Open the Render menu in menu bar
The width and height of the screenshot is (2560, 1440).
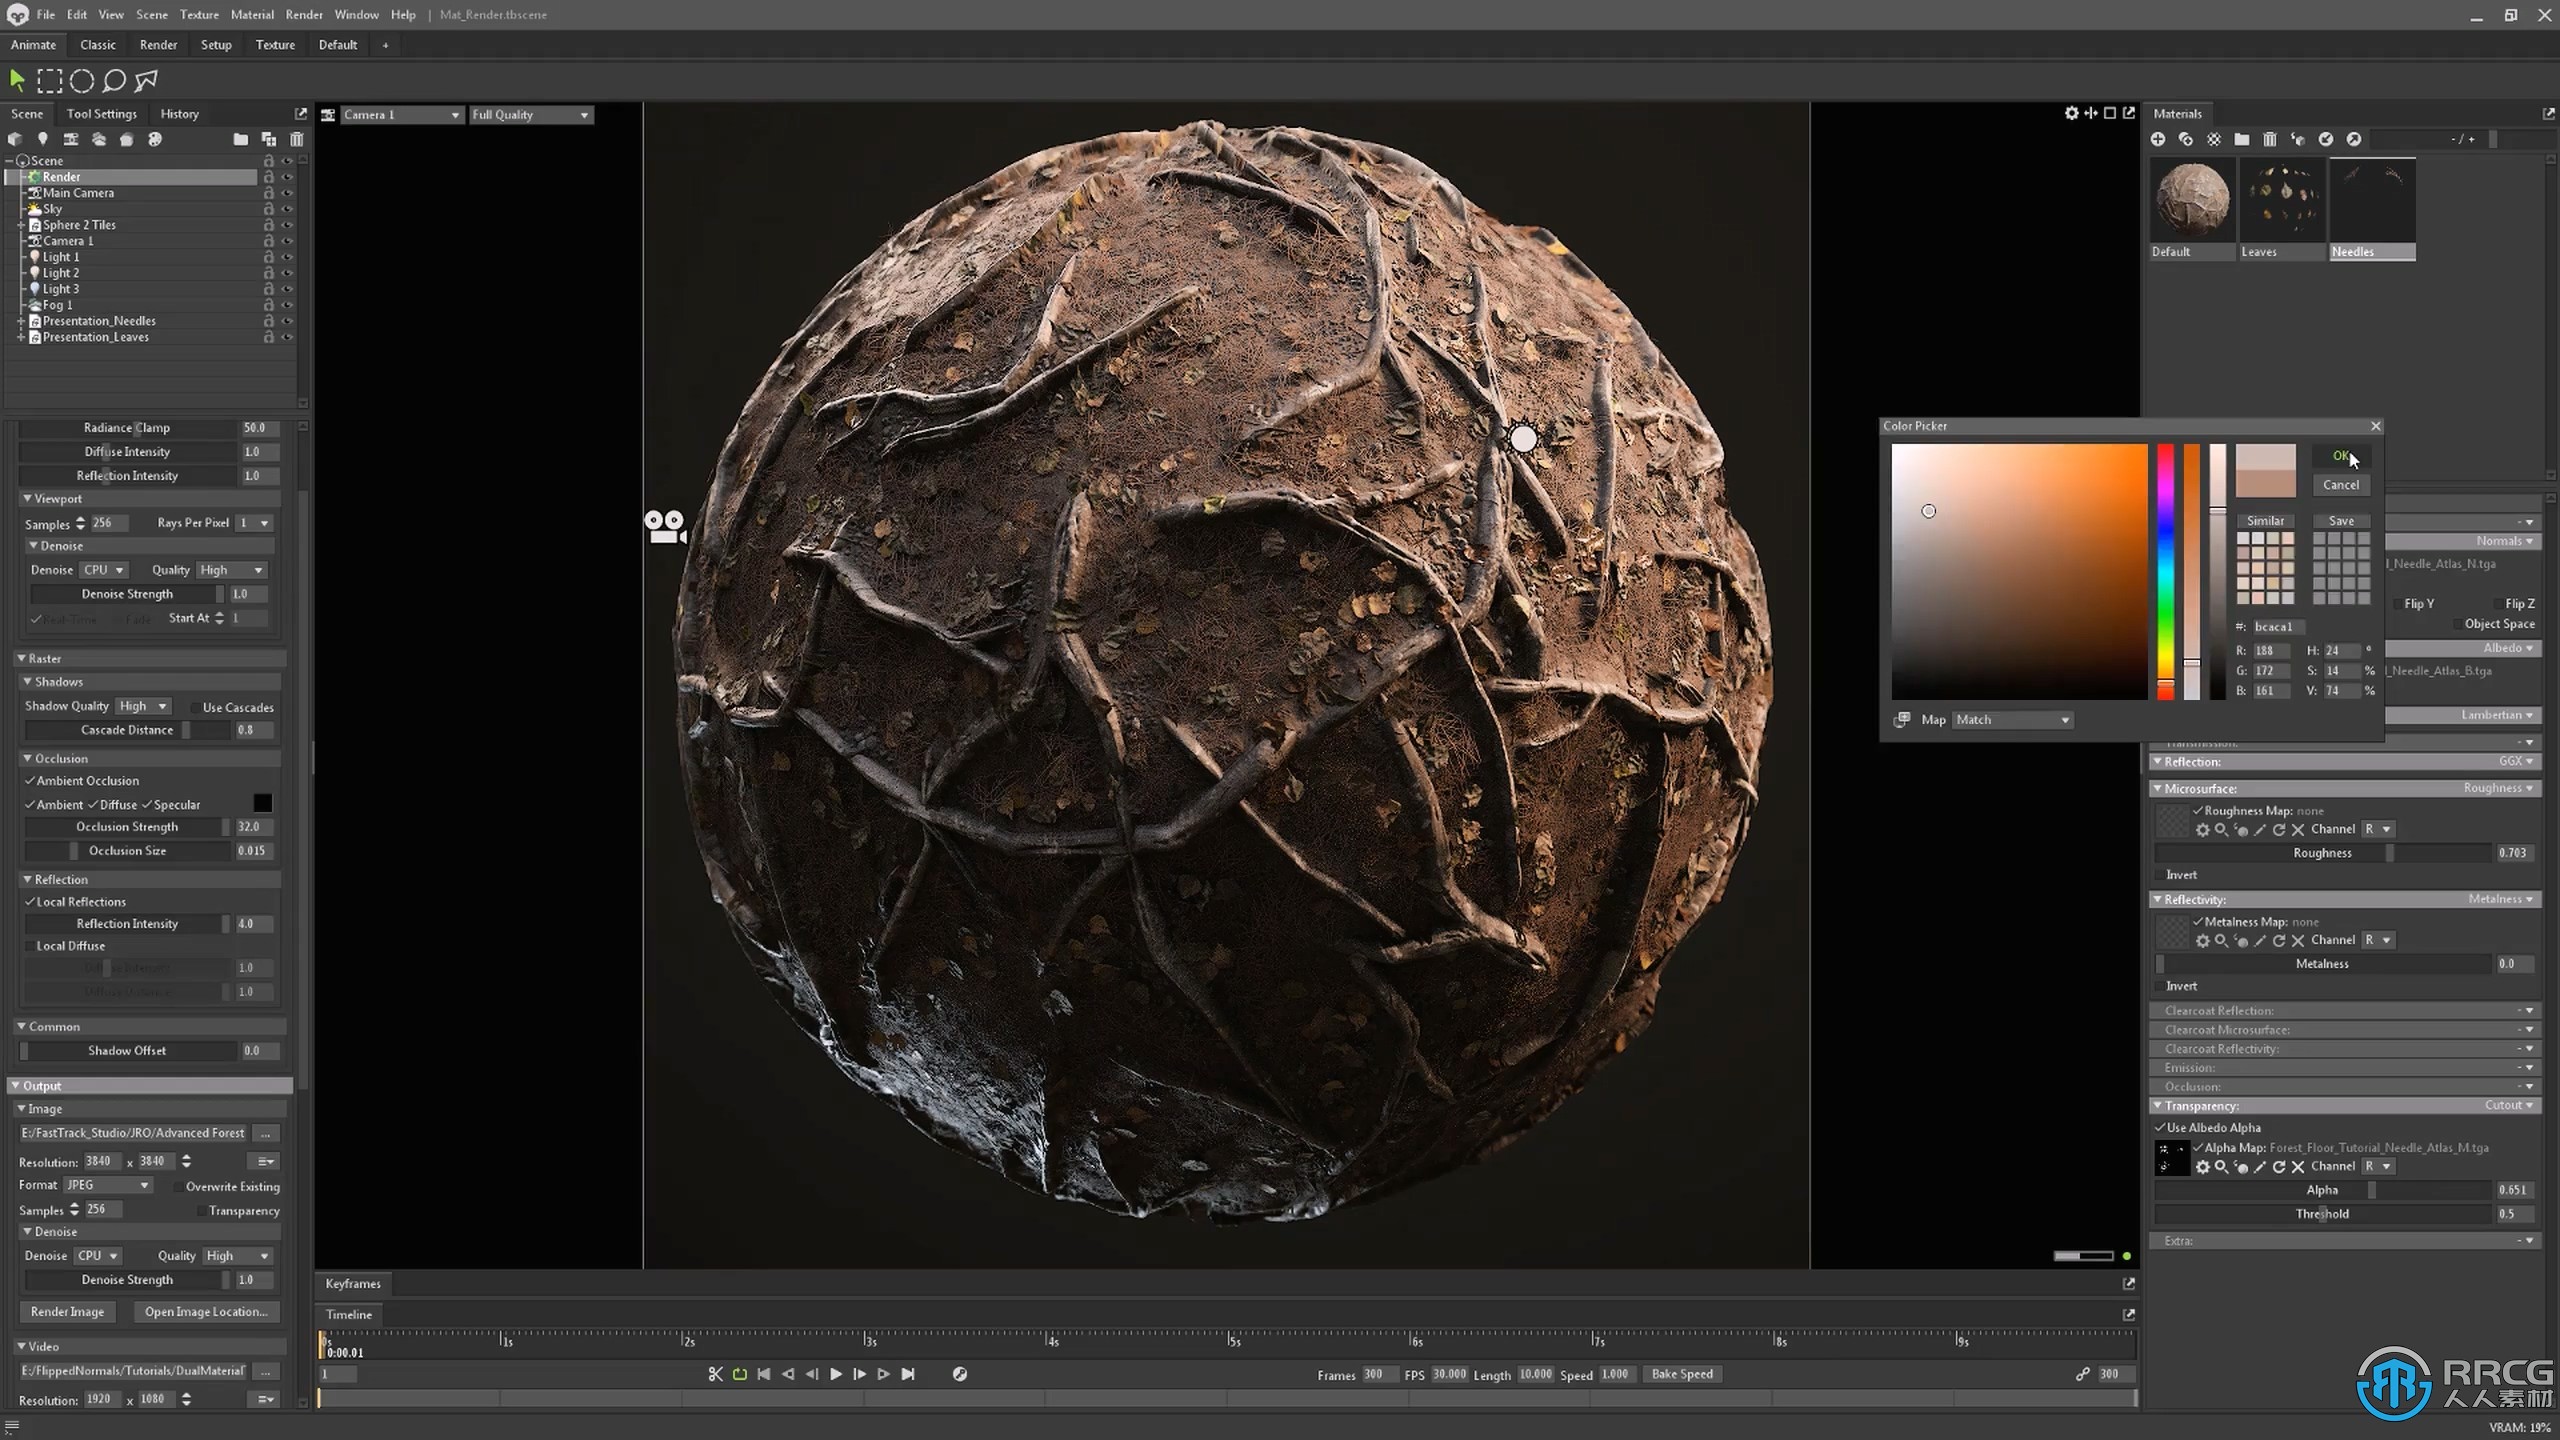[304, 15]
